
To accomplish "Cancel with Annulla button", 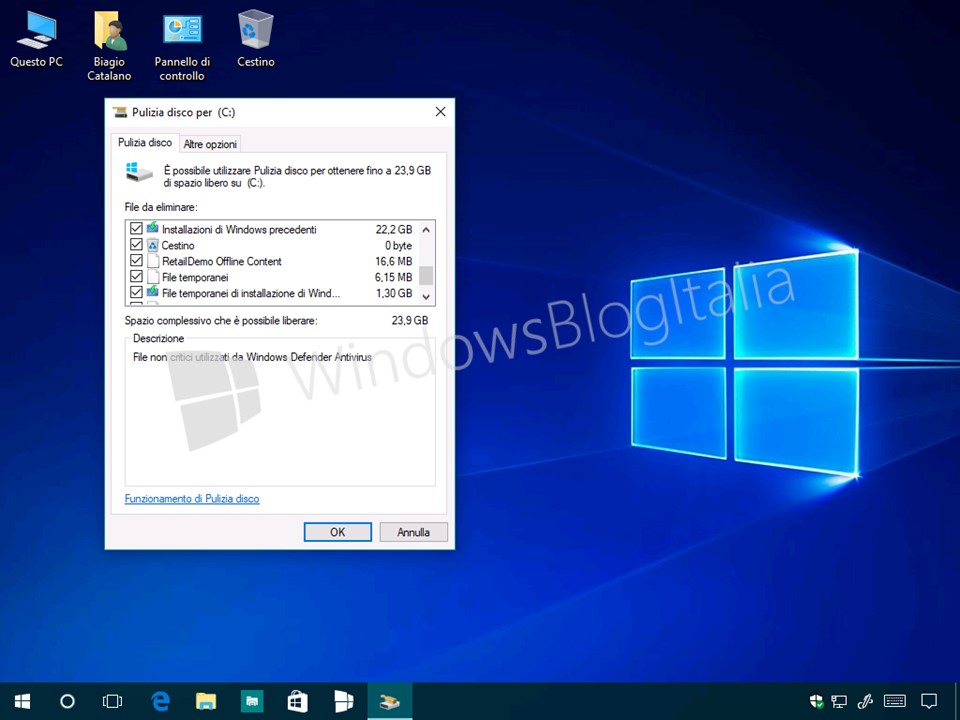I will click(413, 532).
